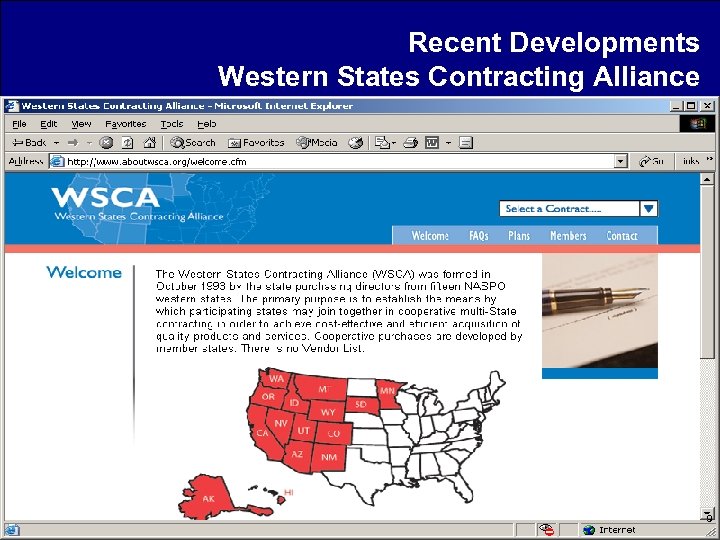Click the Discuss icon in toolbar
The image size is (720, 540).
pyautogui.click(x=466, y=143)
